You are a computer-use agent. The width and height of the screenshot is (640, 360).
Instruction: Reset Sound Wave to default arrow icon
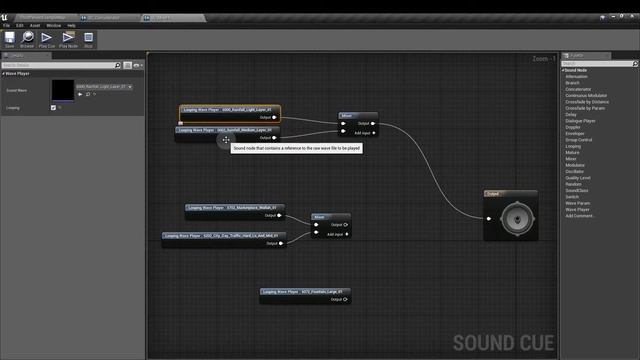pos(95,94)
